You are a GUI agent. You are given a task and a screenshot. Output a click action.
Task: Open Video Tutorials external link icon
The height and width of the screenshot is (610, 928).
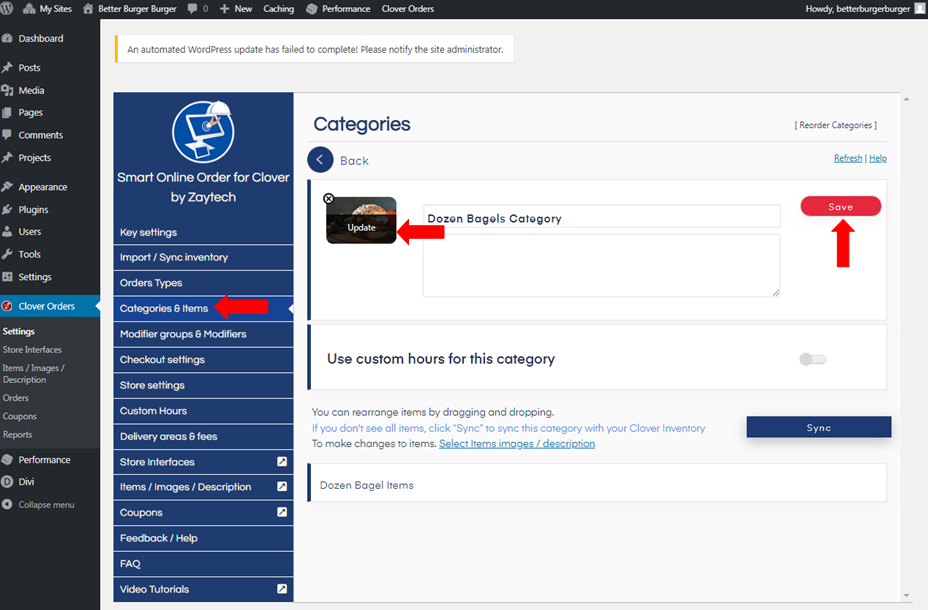click(x=282, y=589)
